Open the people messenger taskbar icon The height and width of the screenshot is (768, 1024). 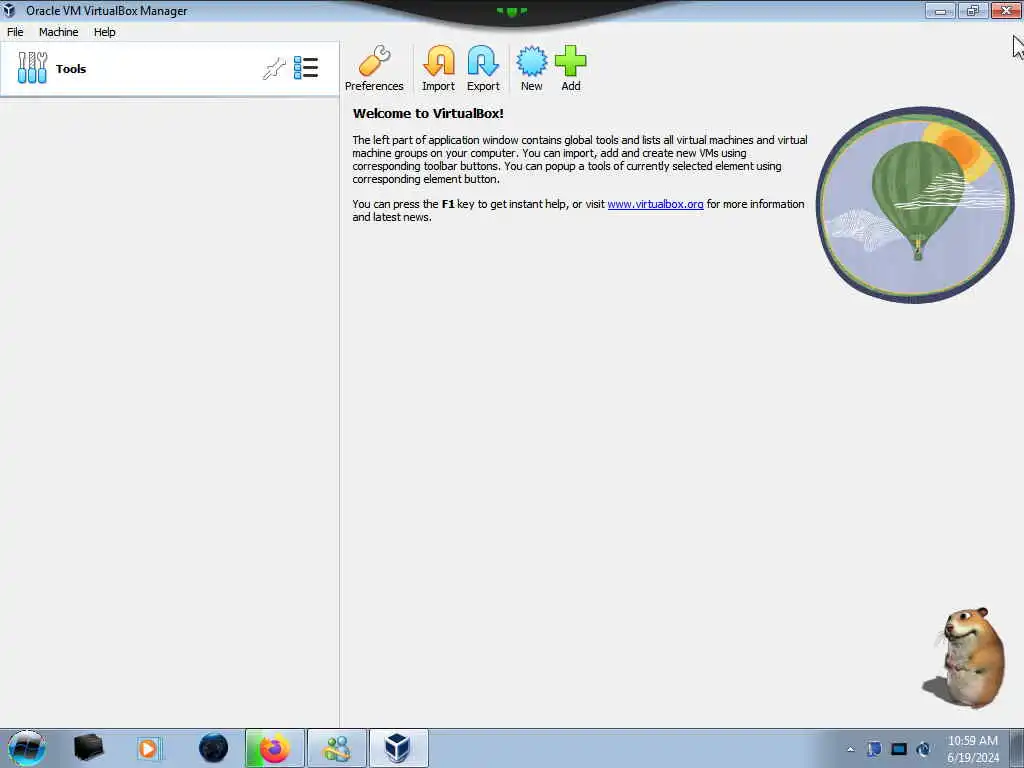pyautogui.click(x=337, y=748)
